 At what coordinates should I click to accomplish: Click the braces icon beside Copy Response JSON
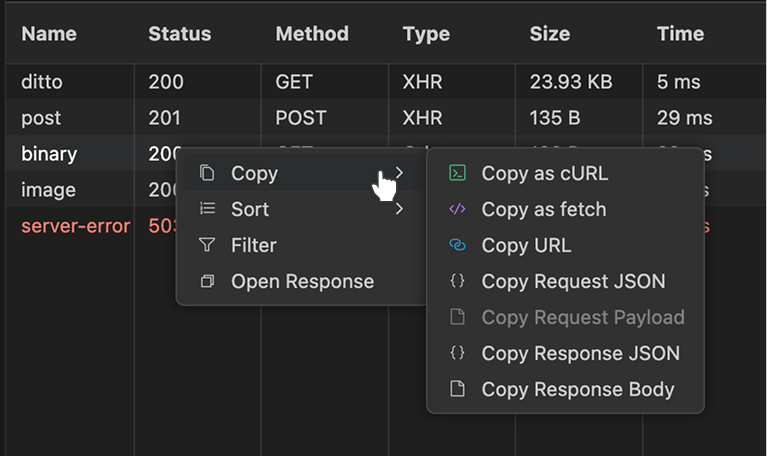(x=457, y=353)
